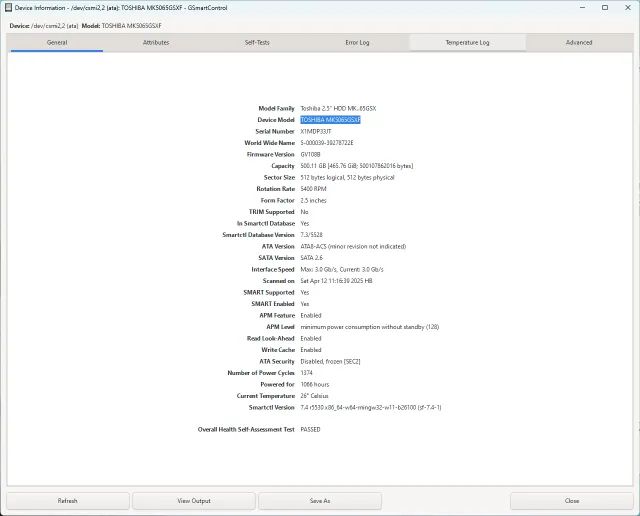Click the TRIM Supported label

tap(271, 212)
